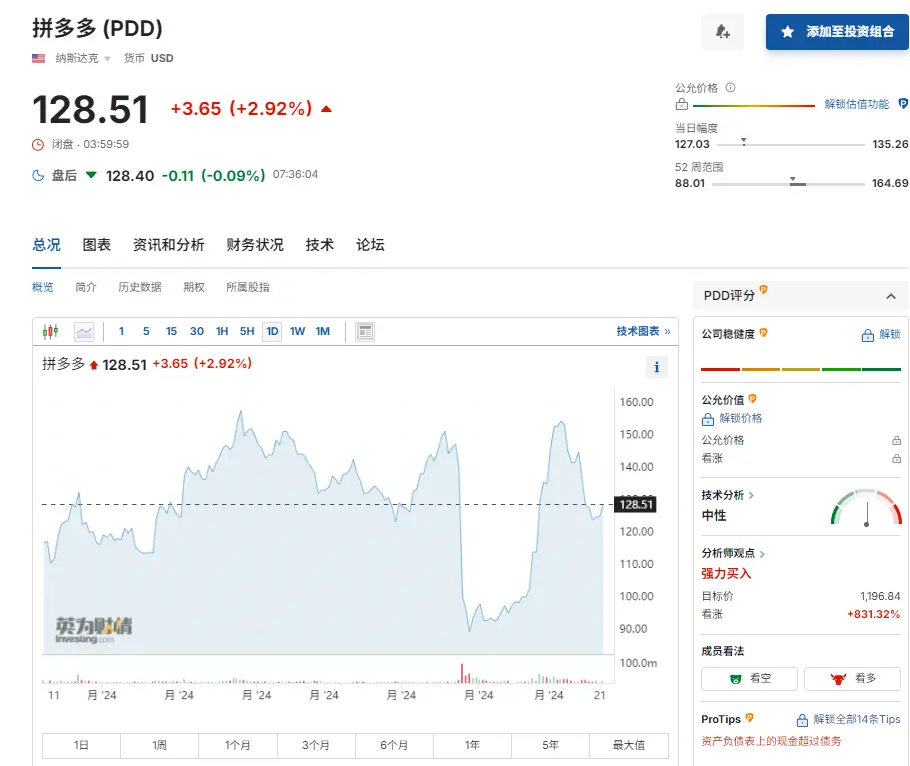Click the chart info i icon
Viewport: 910px width, 766px height.
pyautogui.click(x=656, y=367)
